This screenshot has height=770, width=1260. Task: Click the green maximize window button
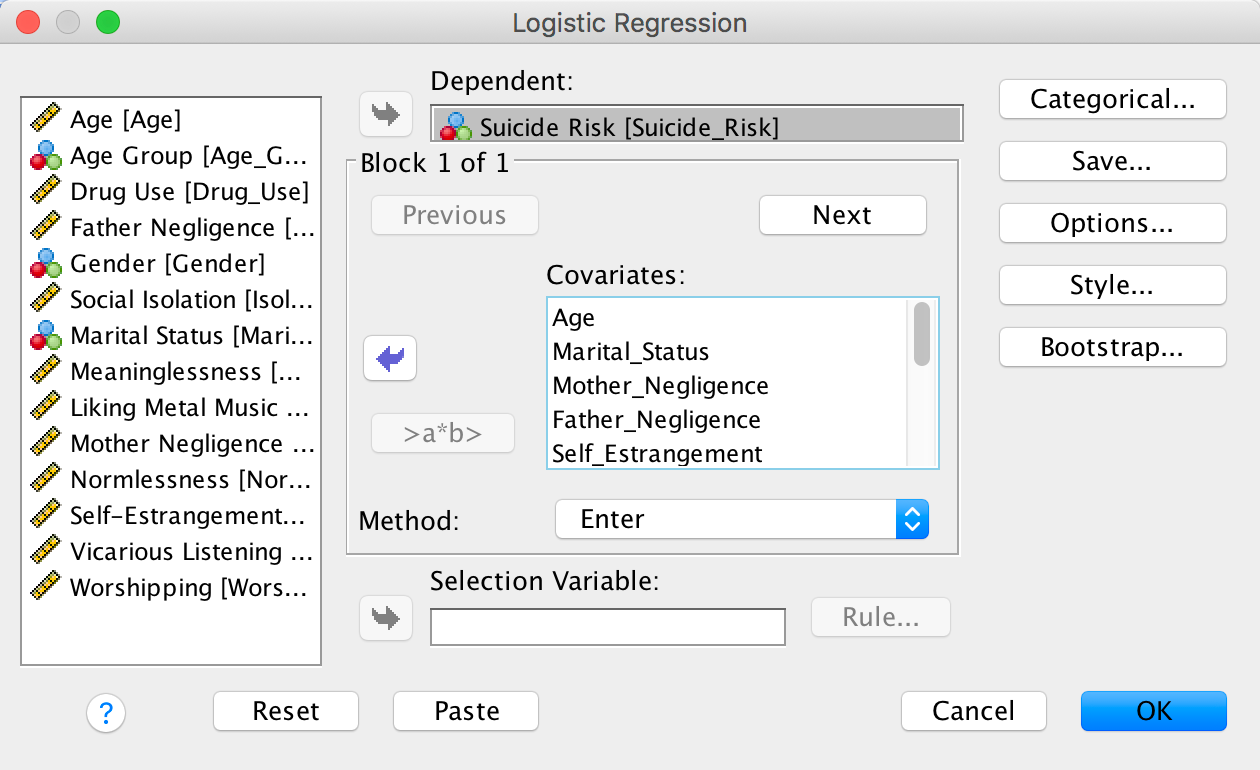click(107, 22)
